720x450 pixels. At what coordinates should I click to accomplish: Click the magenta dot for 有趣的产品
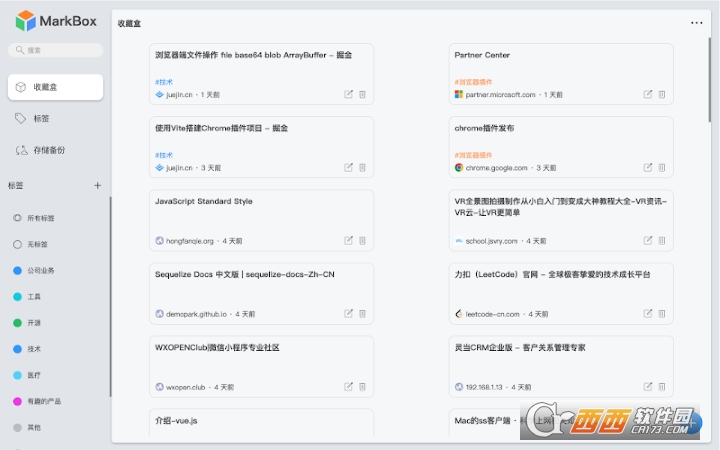tap(17, 401)
